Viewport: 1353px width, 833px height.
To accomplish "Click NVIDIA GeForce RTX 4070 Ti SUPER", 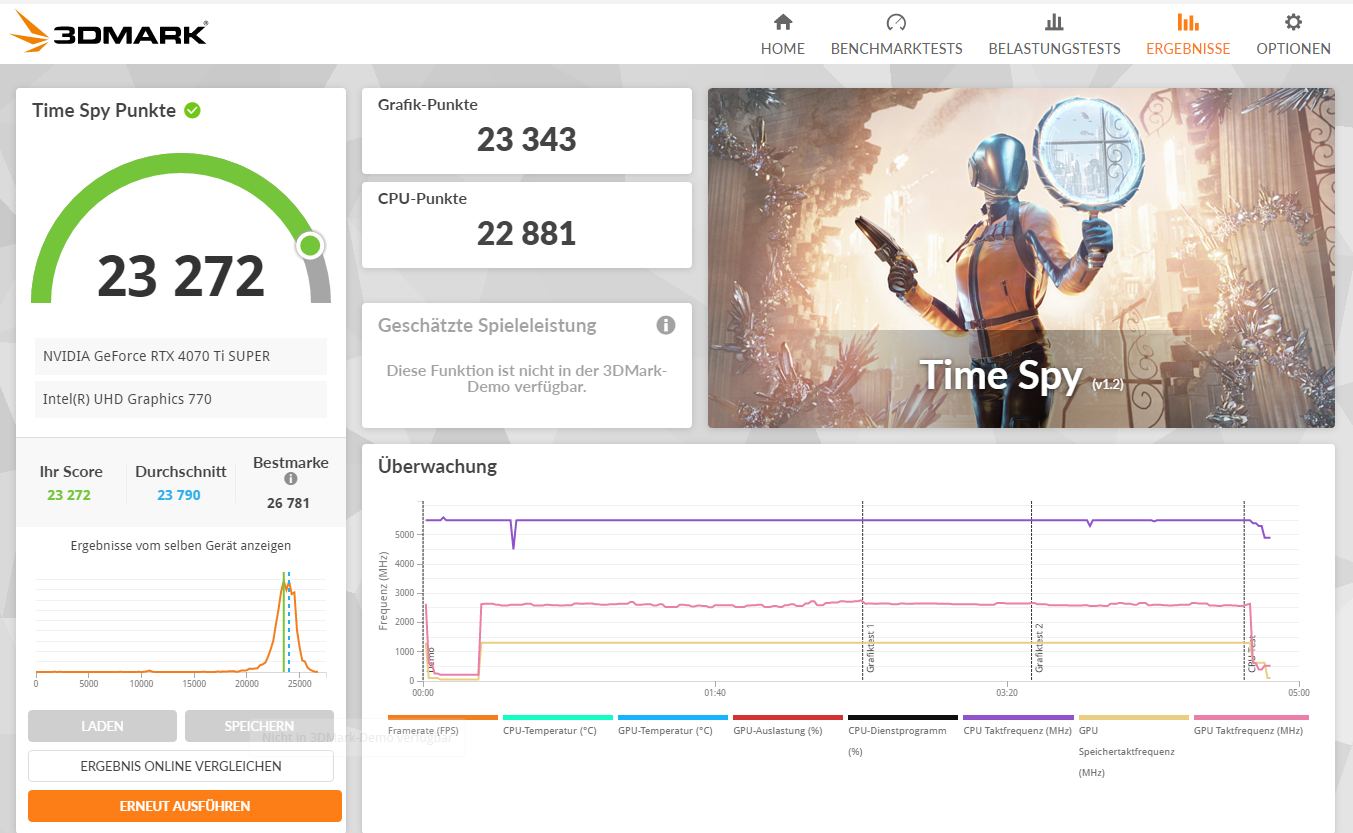I will (181, 356).
